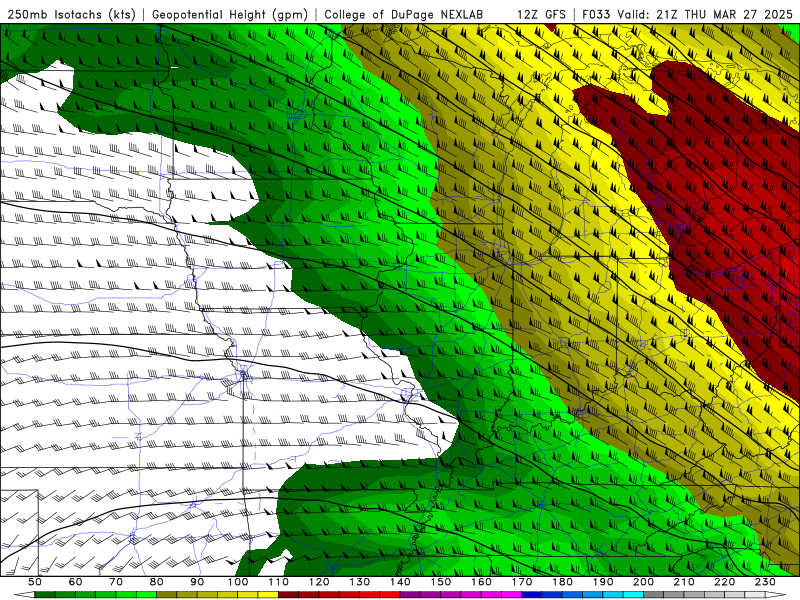800x600 pixels.
Task: Click the legend value 120
Action: (319, 582)
